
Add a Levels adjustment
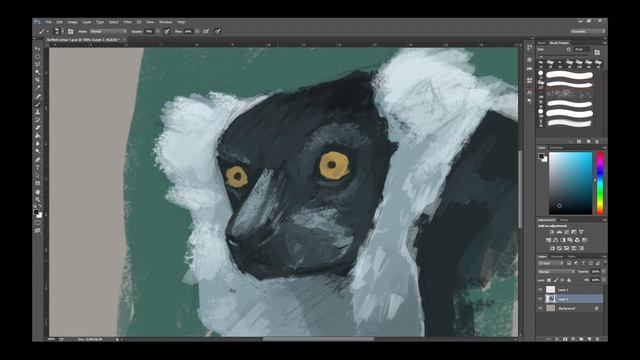click(x=559, y=232)
